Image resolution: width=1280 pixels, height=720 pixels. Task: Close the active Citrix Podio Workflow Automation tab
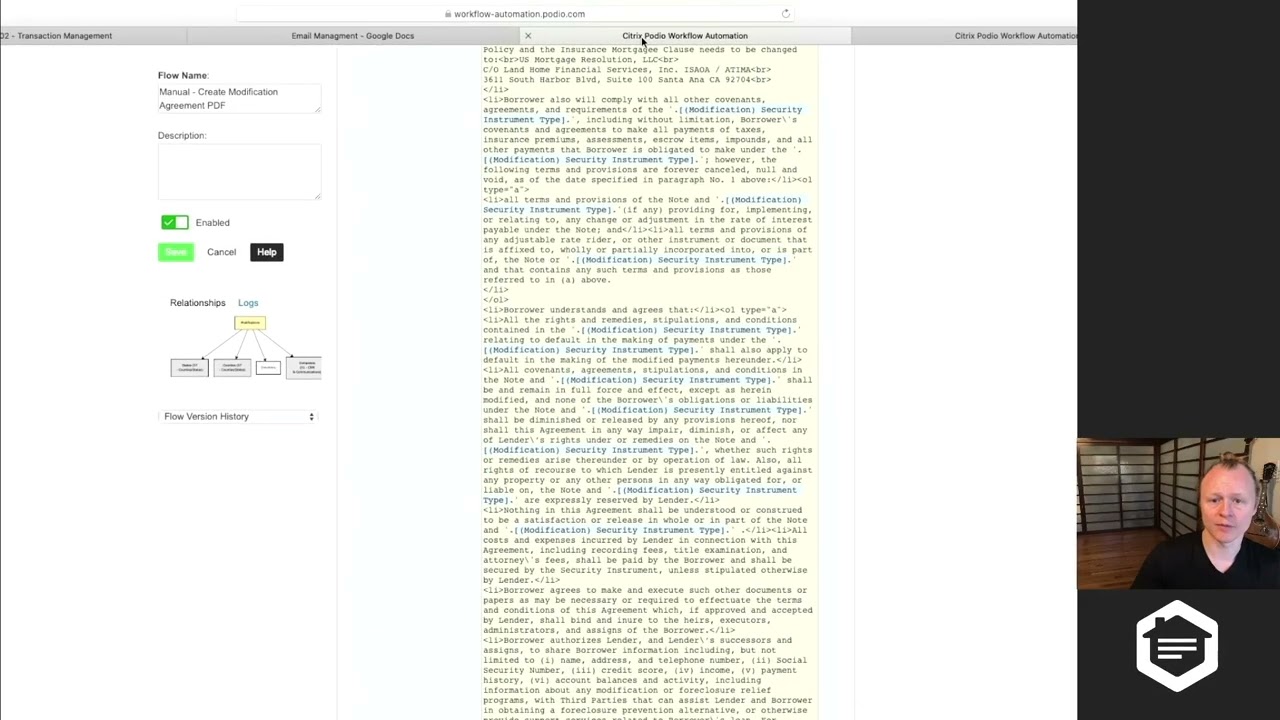tap(528, 36)
